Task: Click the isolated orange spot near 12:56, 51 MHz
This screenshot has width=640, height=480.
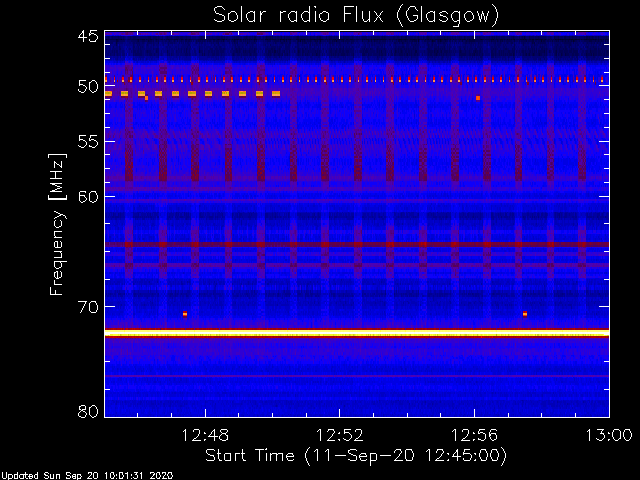Action: (478, 98)
